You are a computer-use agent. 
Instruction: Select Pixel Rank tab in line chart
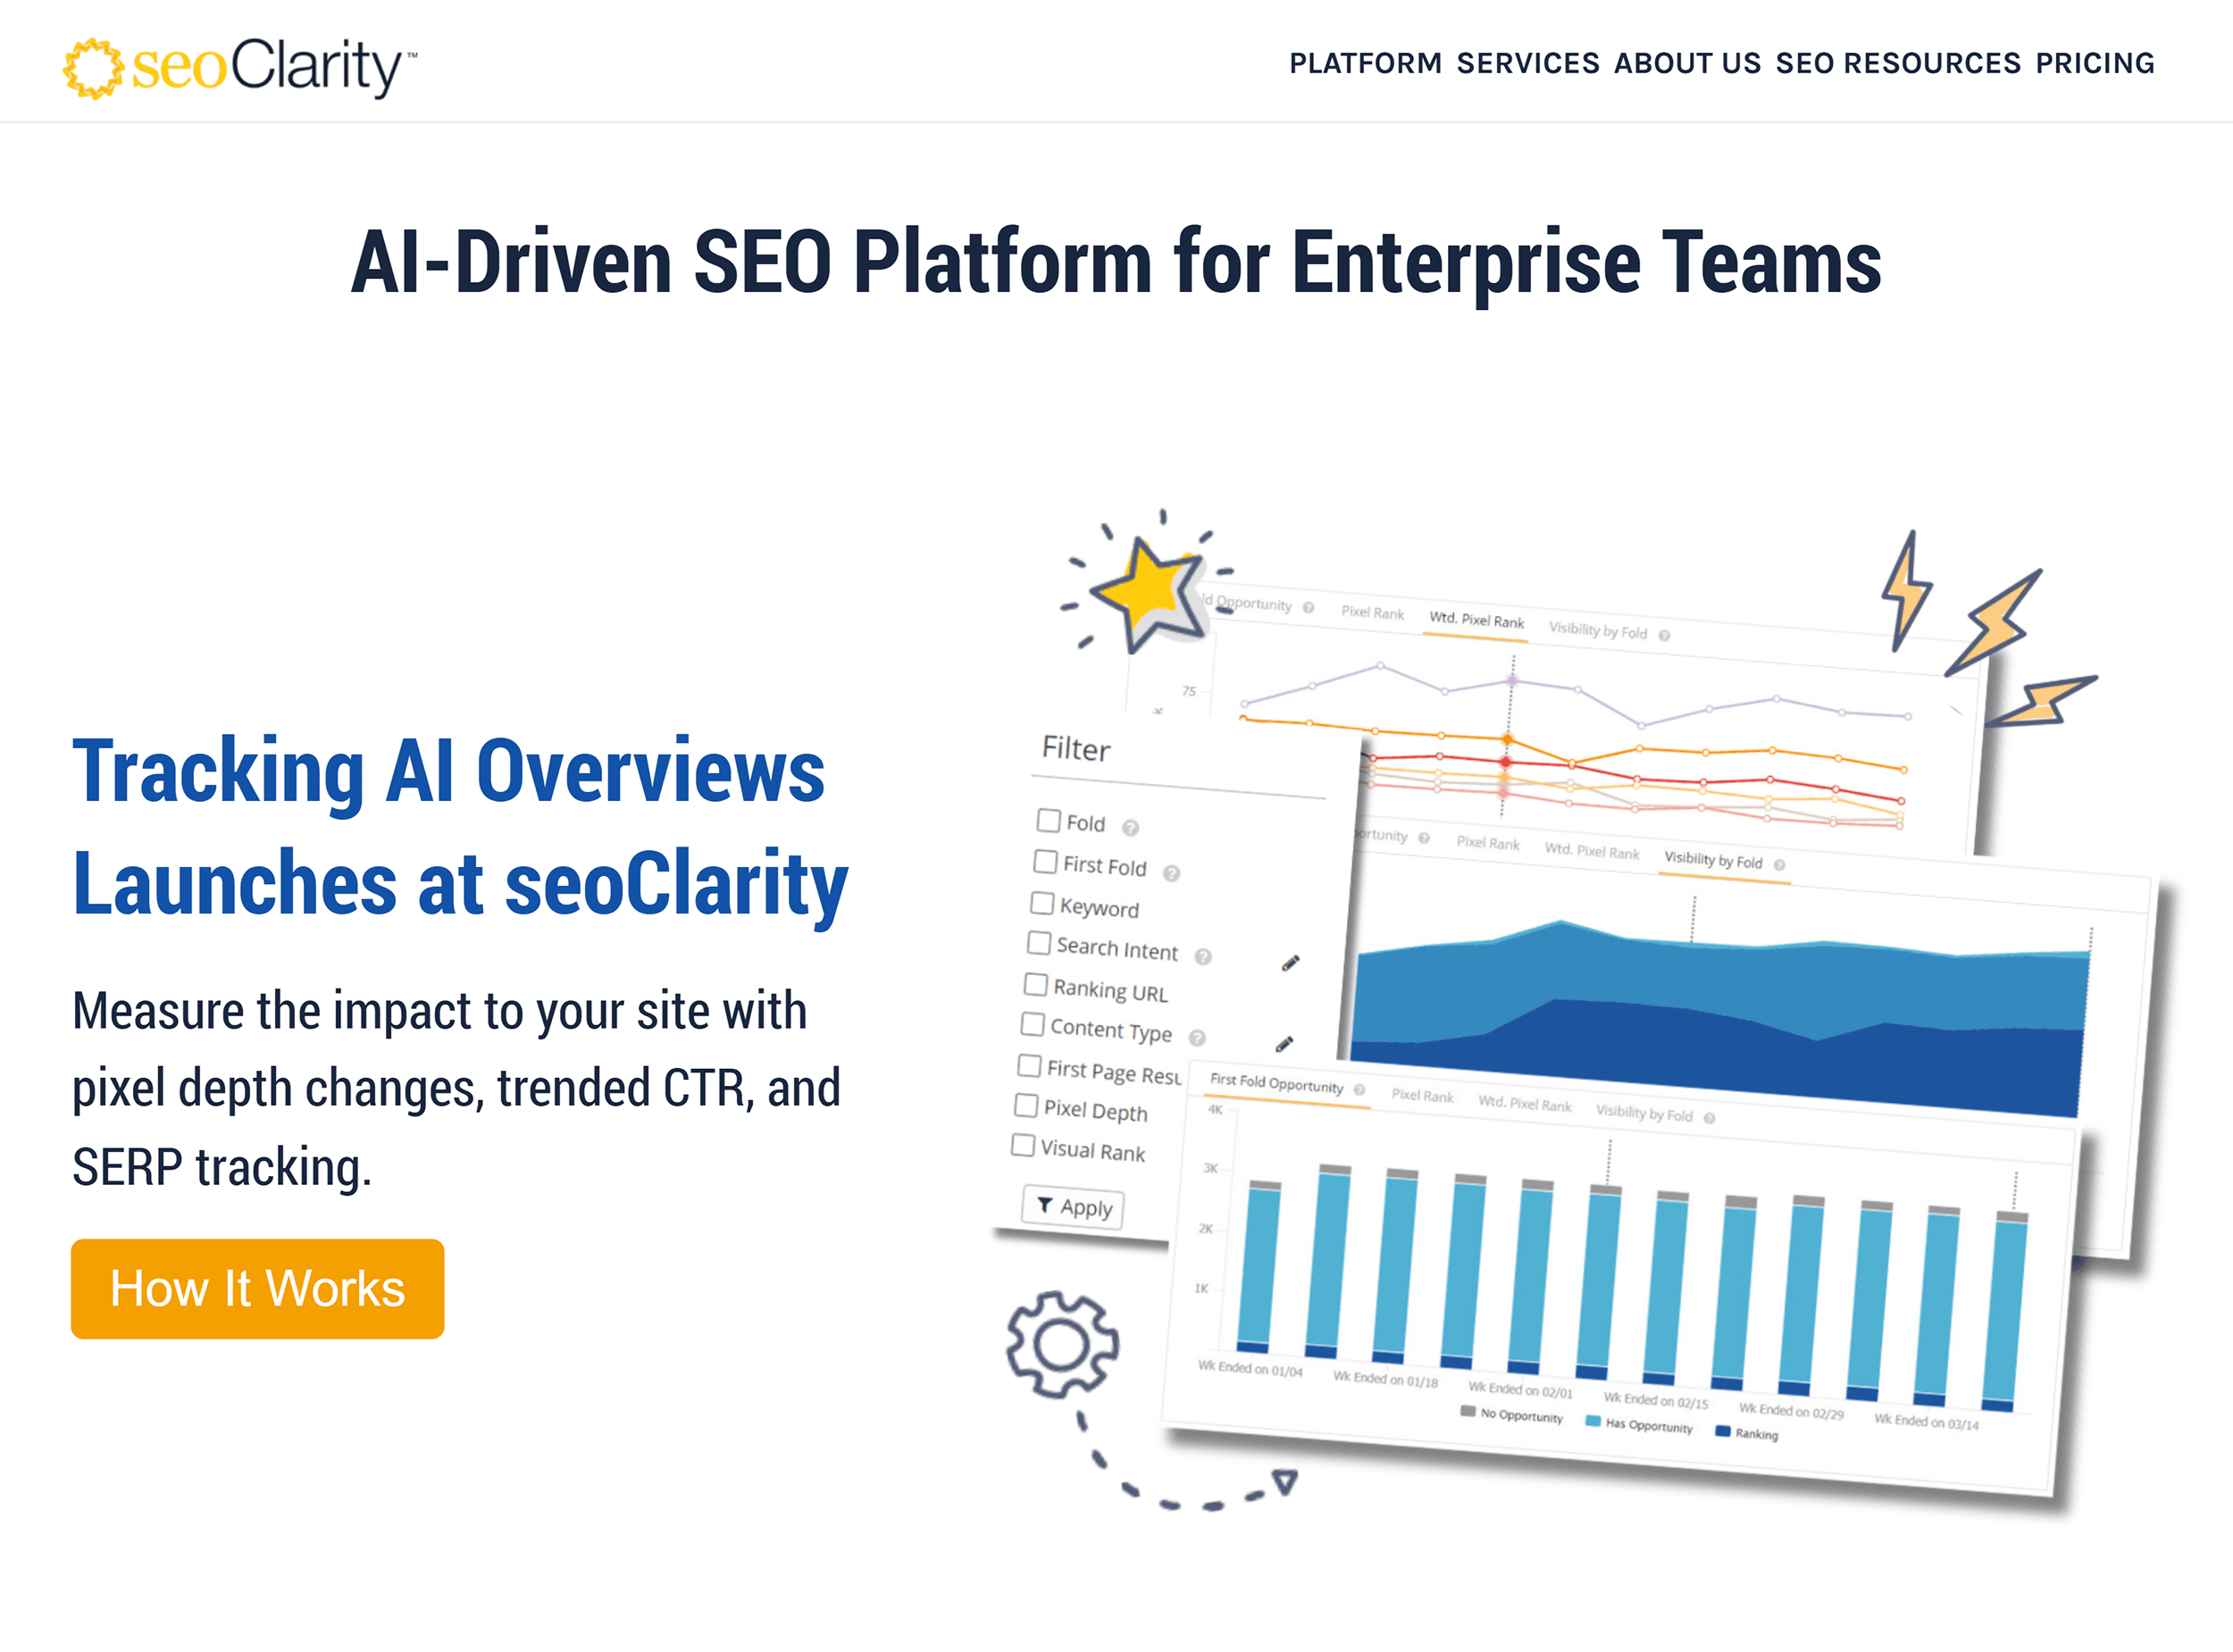[1372, 613]
